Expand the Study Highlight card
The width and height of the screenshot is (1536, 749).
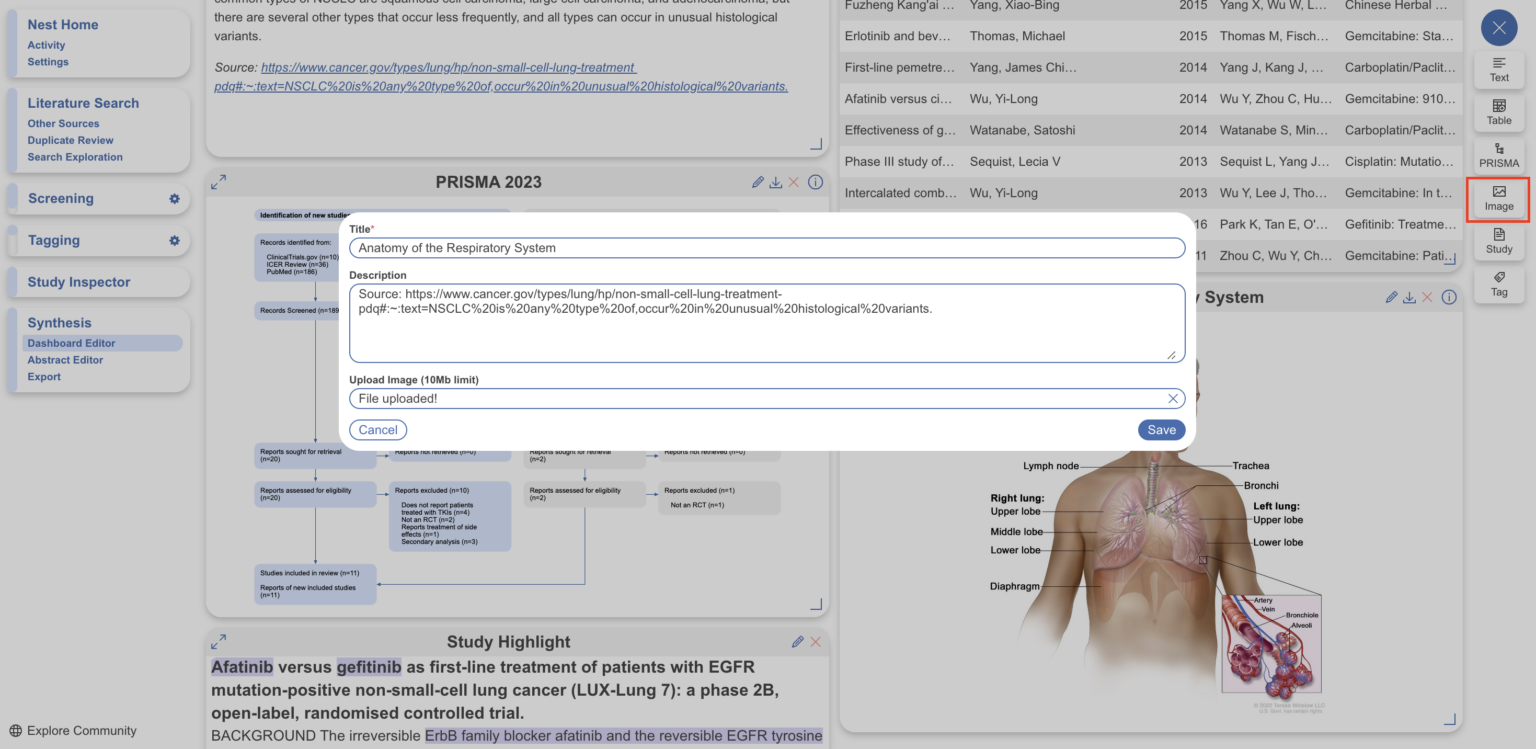point(219,642)
